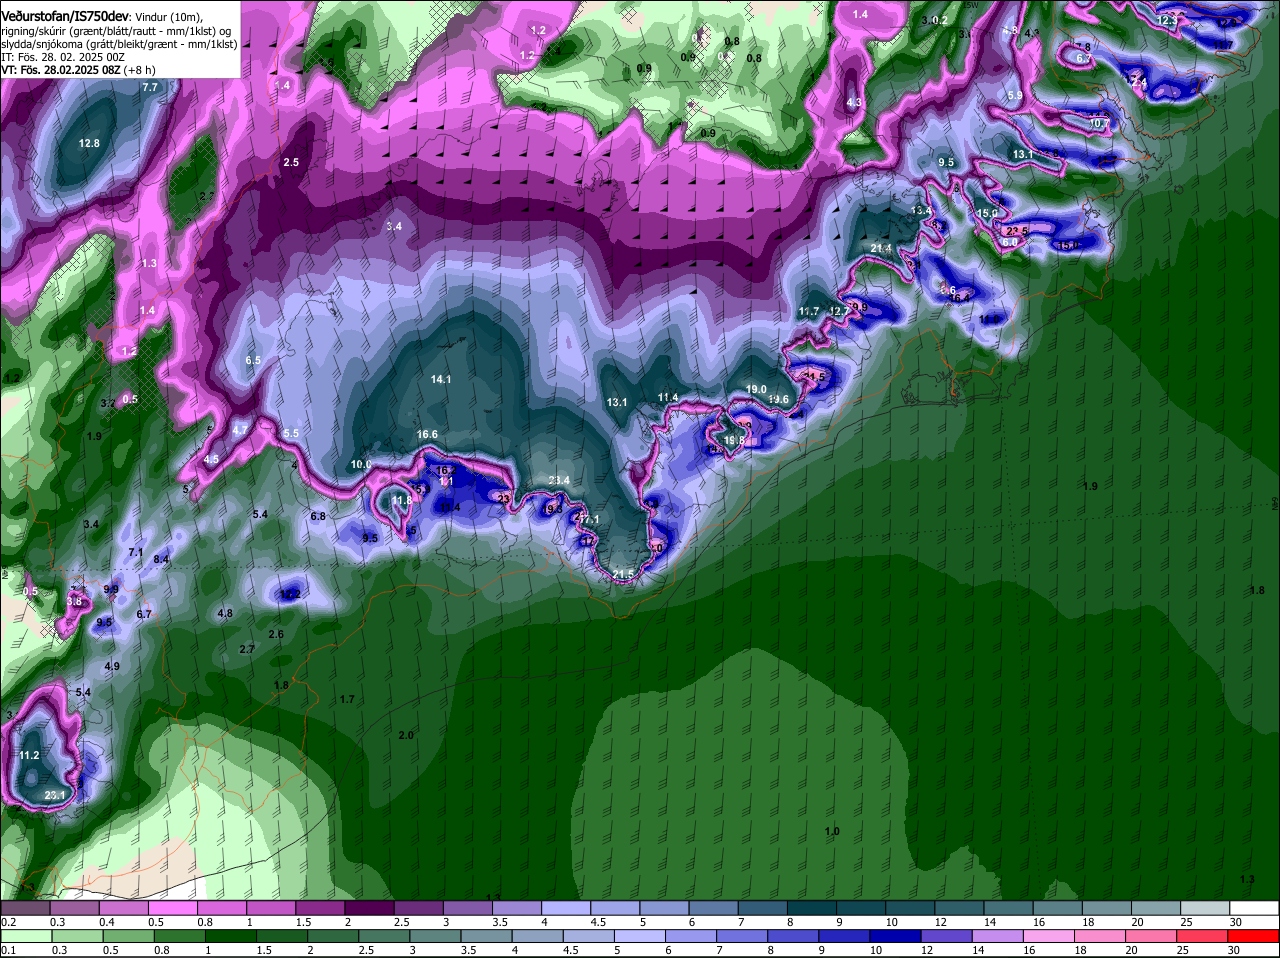Pick the upper legend swatch starting at 4
This screenshot has height=958, width=1280.
click(x=564, y=908)
